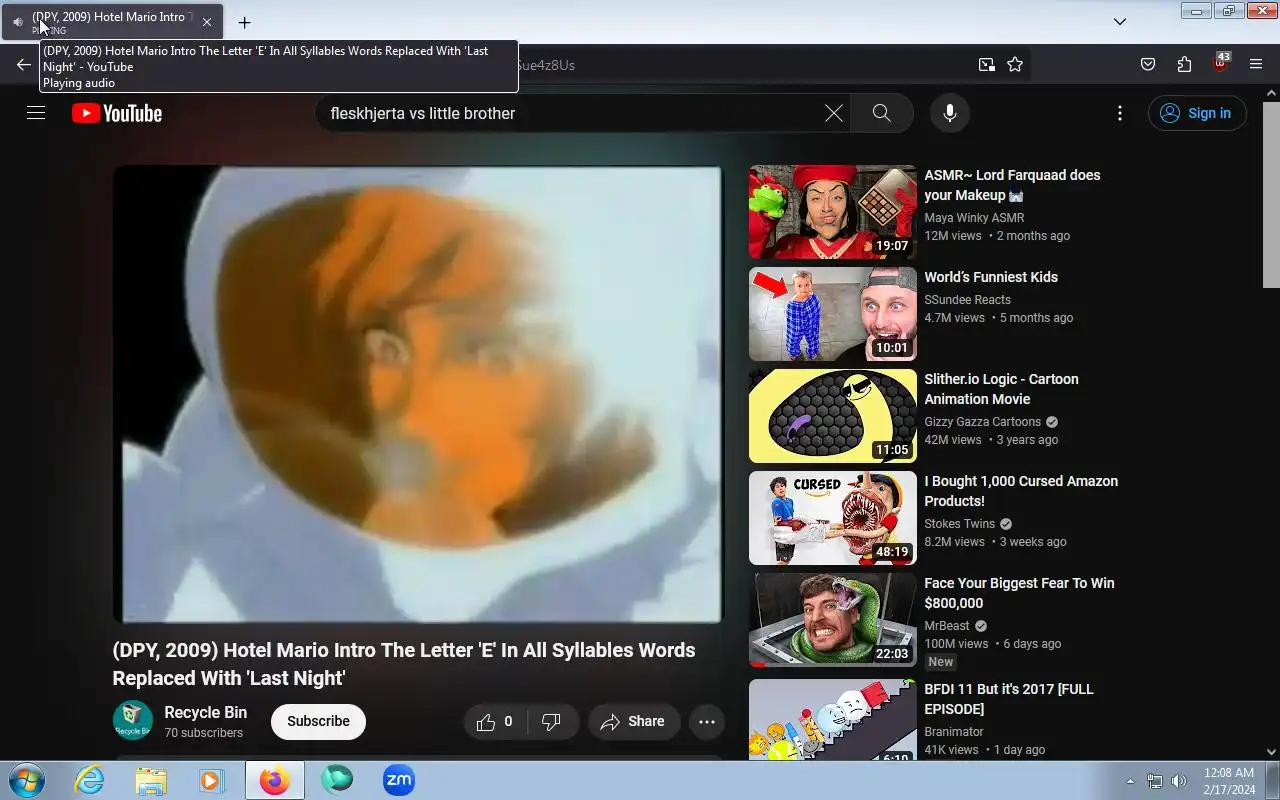Launch Internet Explorer from taskbar
Image resolution: width=1280 pixels, height=800 pixels.
tap(90, 780)
